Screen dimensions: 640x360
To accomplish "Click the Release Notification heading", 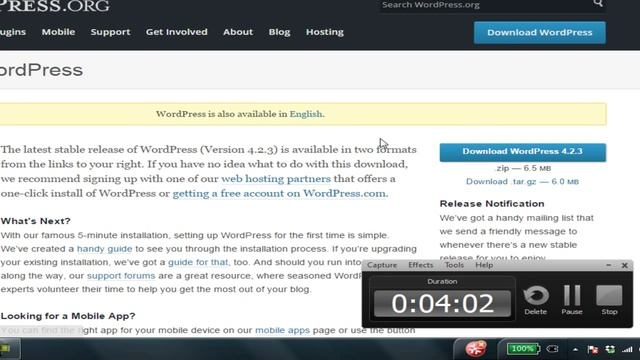I will (x=492, y=204).
